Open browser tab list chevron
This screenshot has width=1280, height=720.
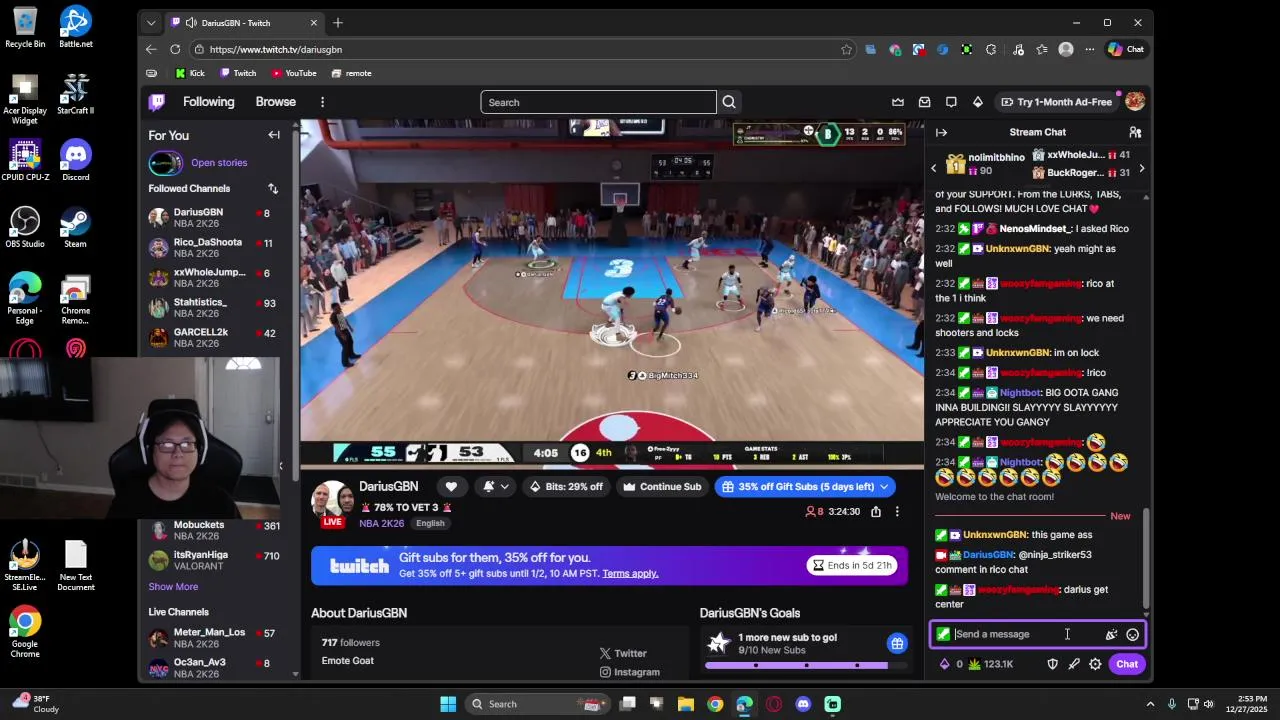150,22
